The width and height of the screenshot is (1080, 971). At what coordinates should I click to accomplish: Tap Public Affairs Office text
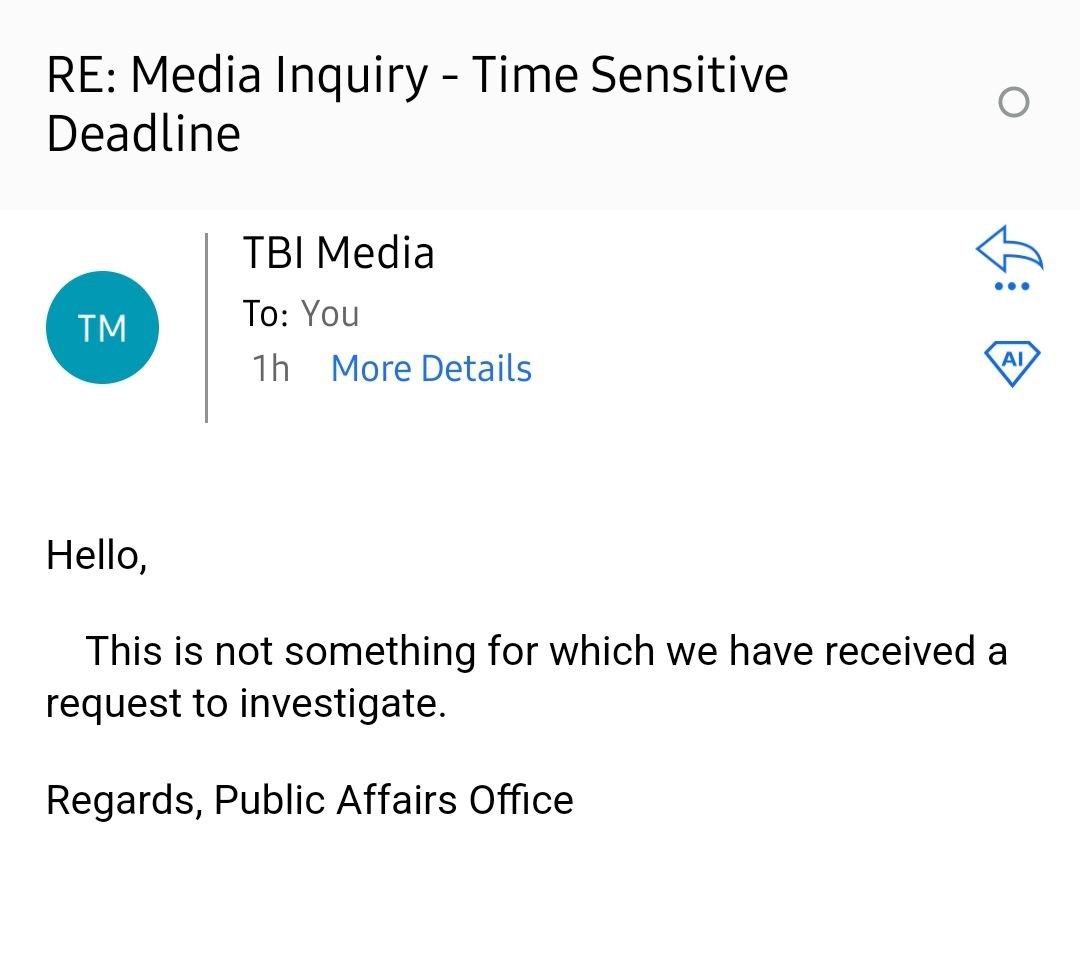pyautogui.click(x=393, y=800)
